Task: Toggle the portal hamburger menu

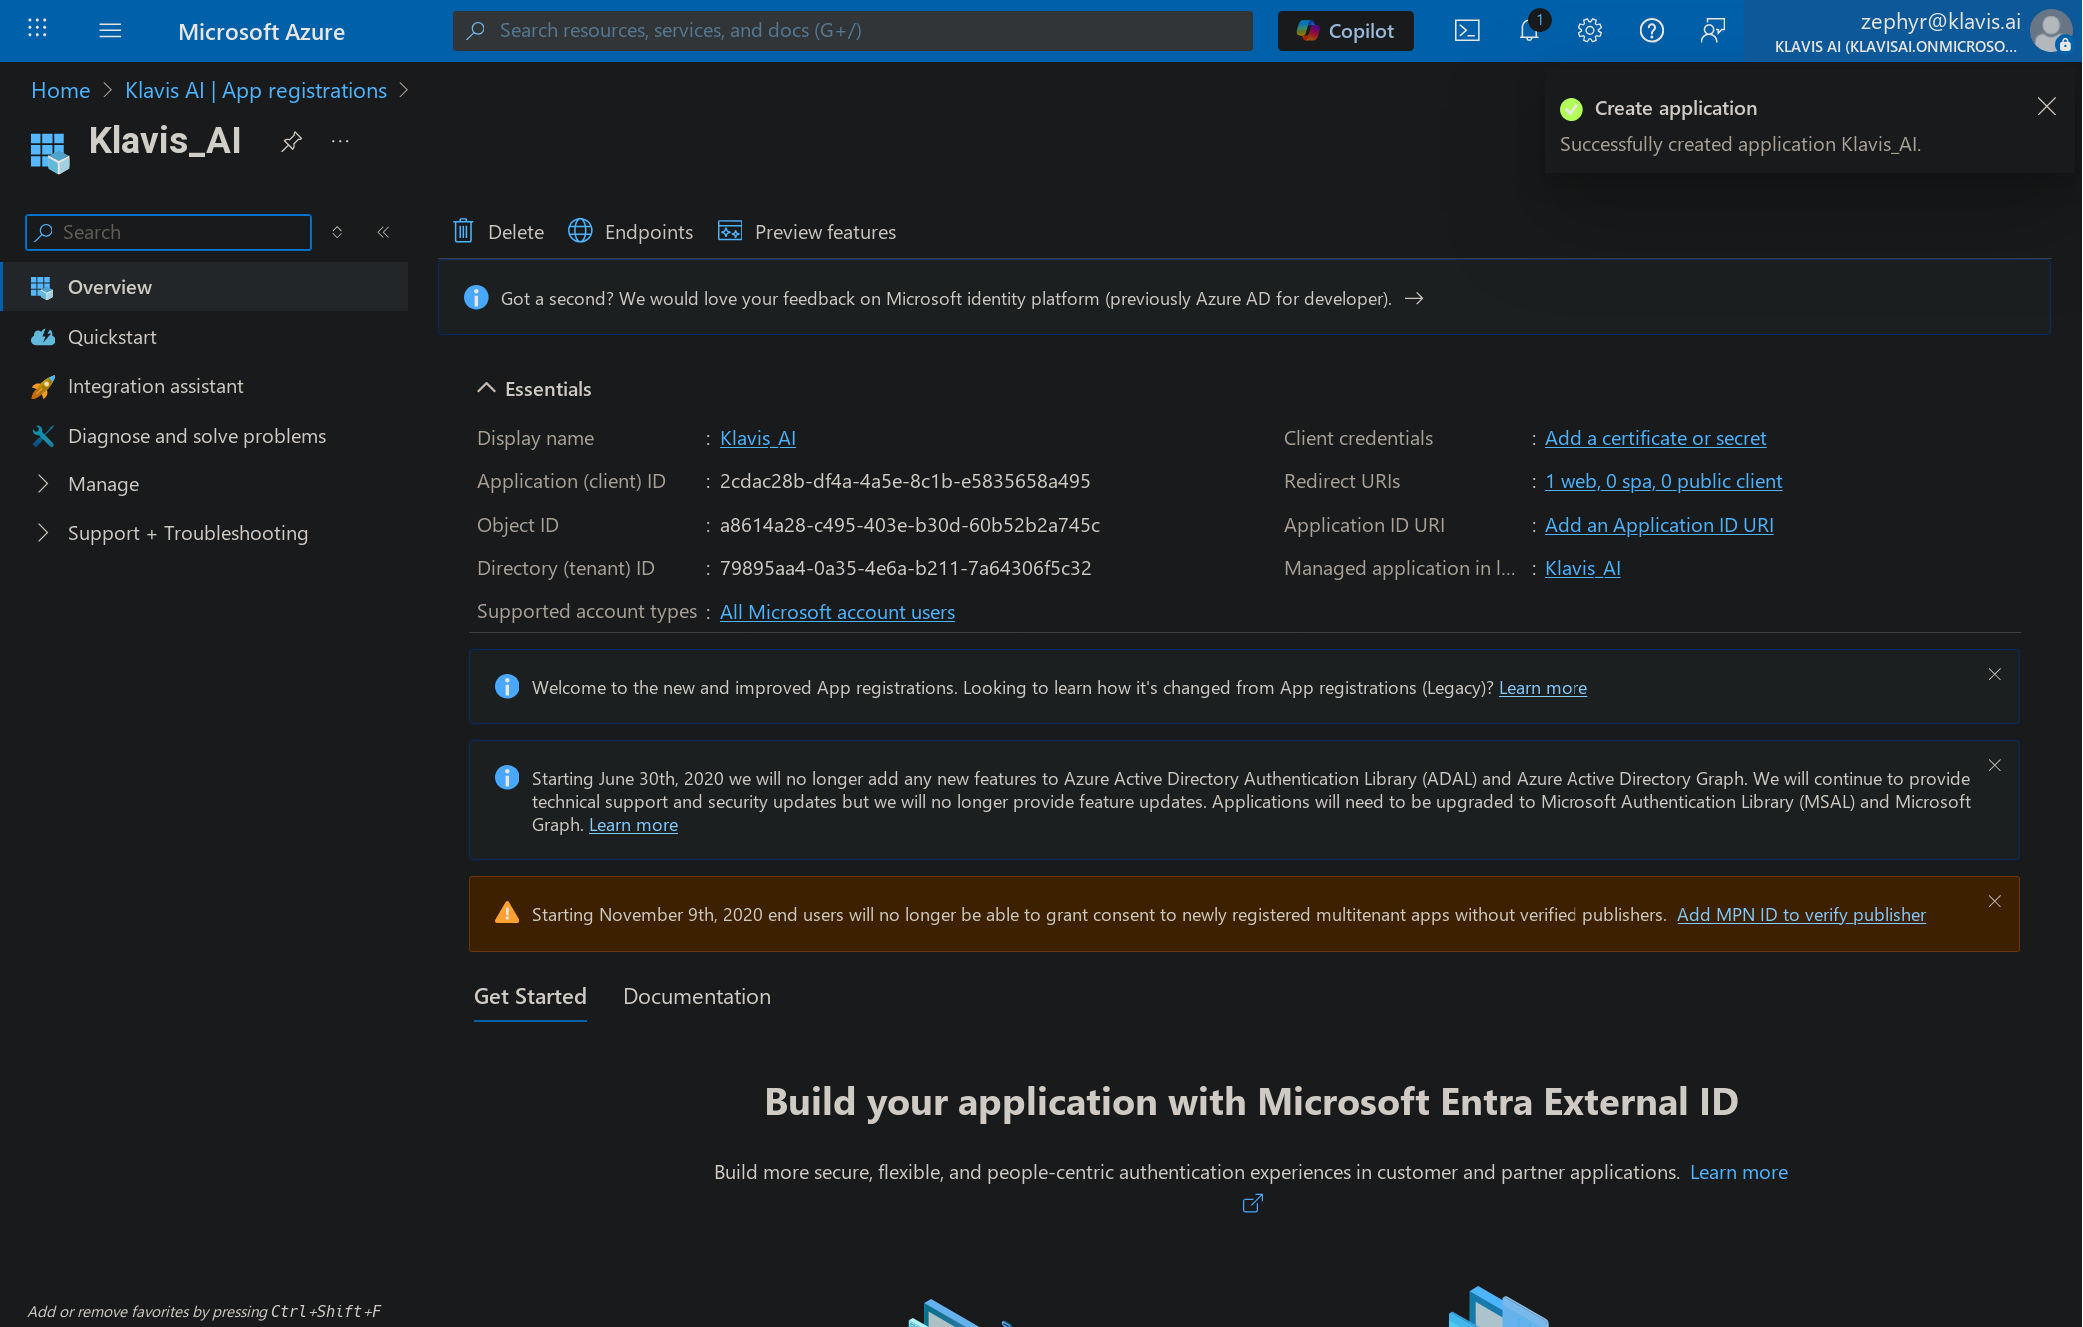Action: click(x=110, y=30)
